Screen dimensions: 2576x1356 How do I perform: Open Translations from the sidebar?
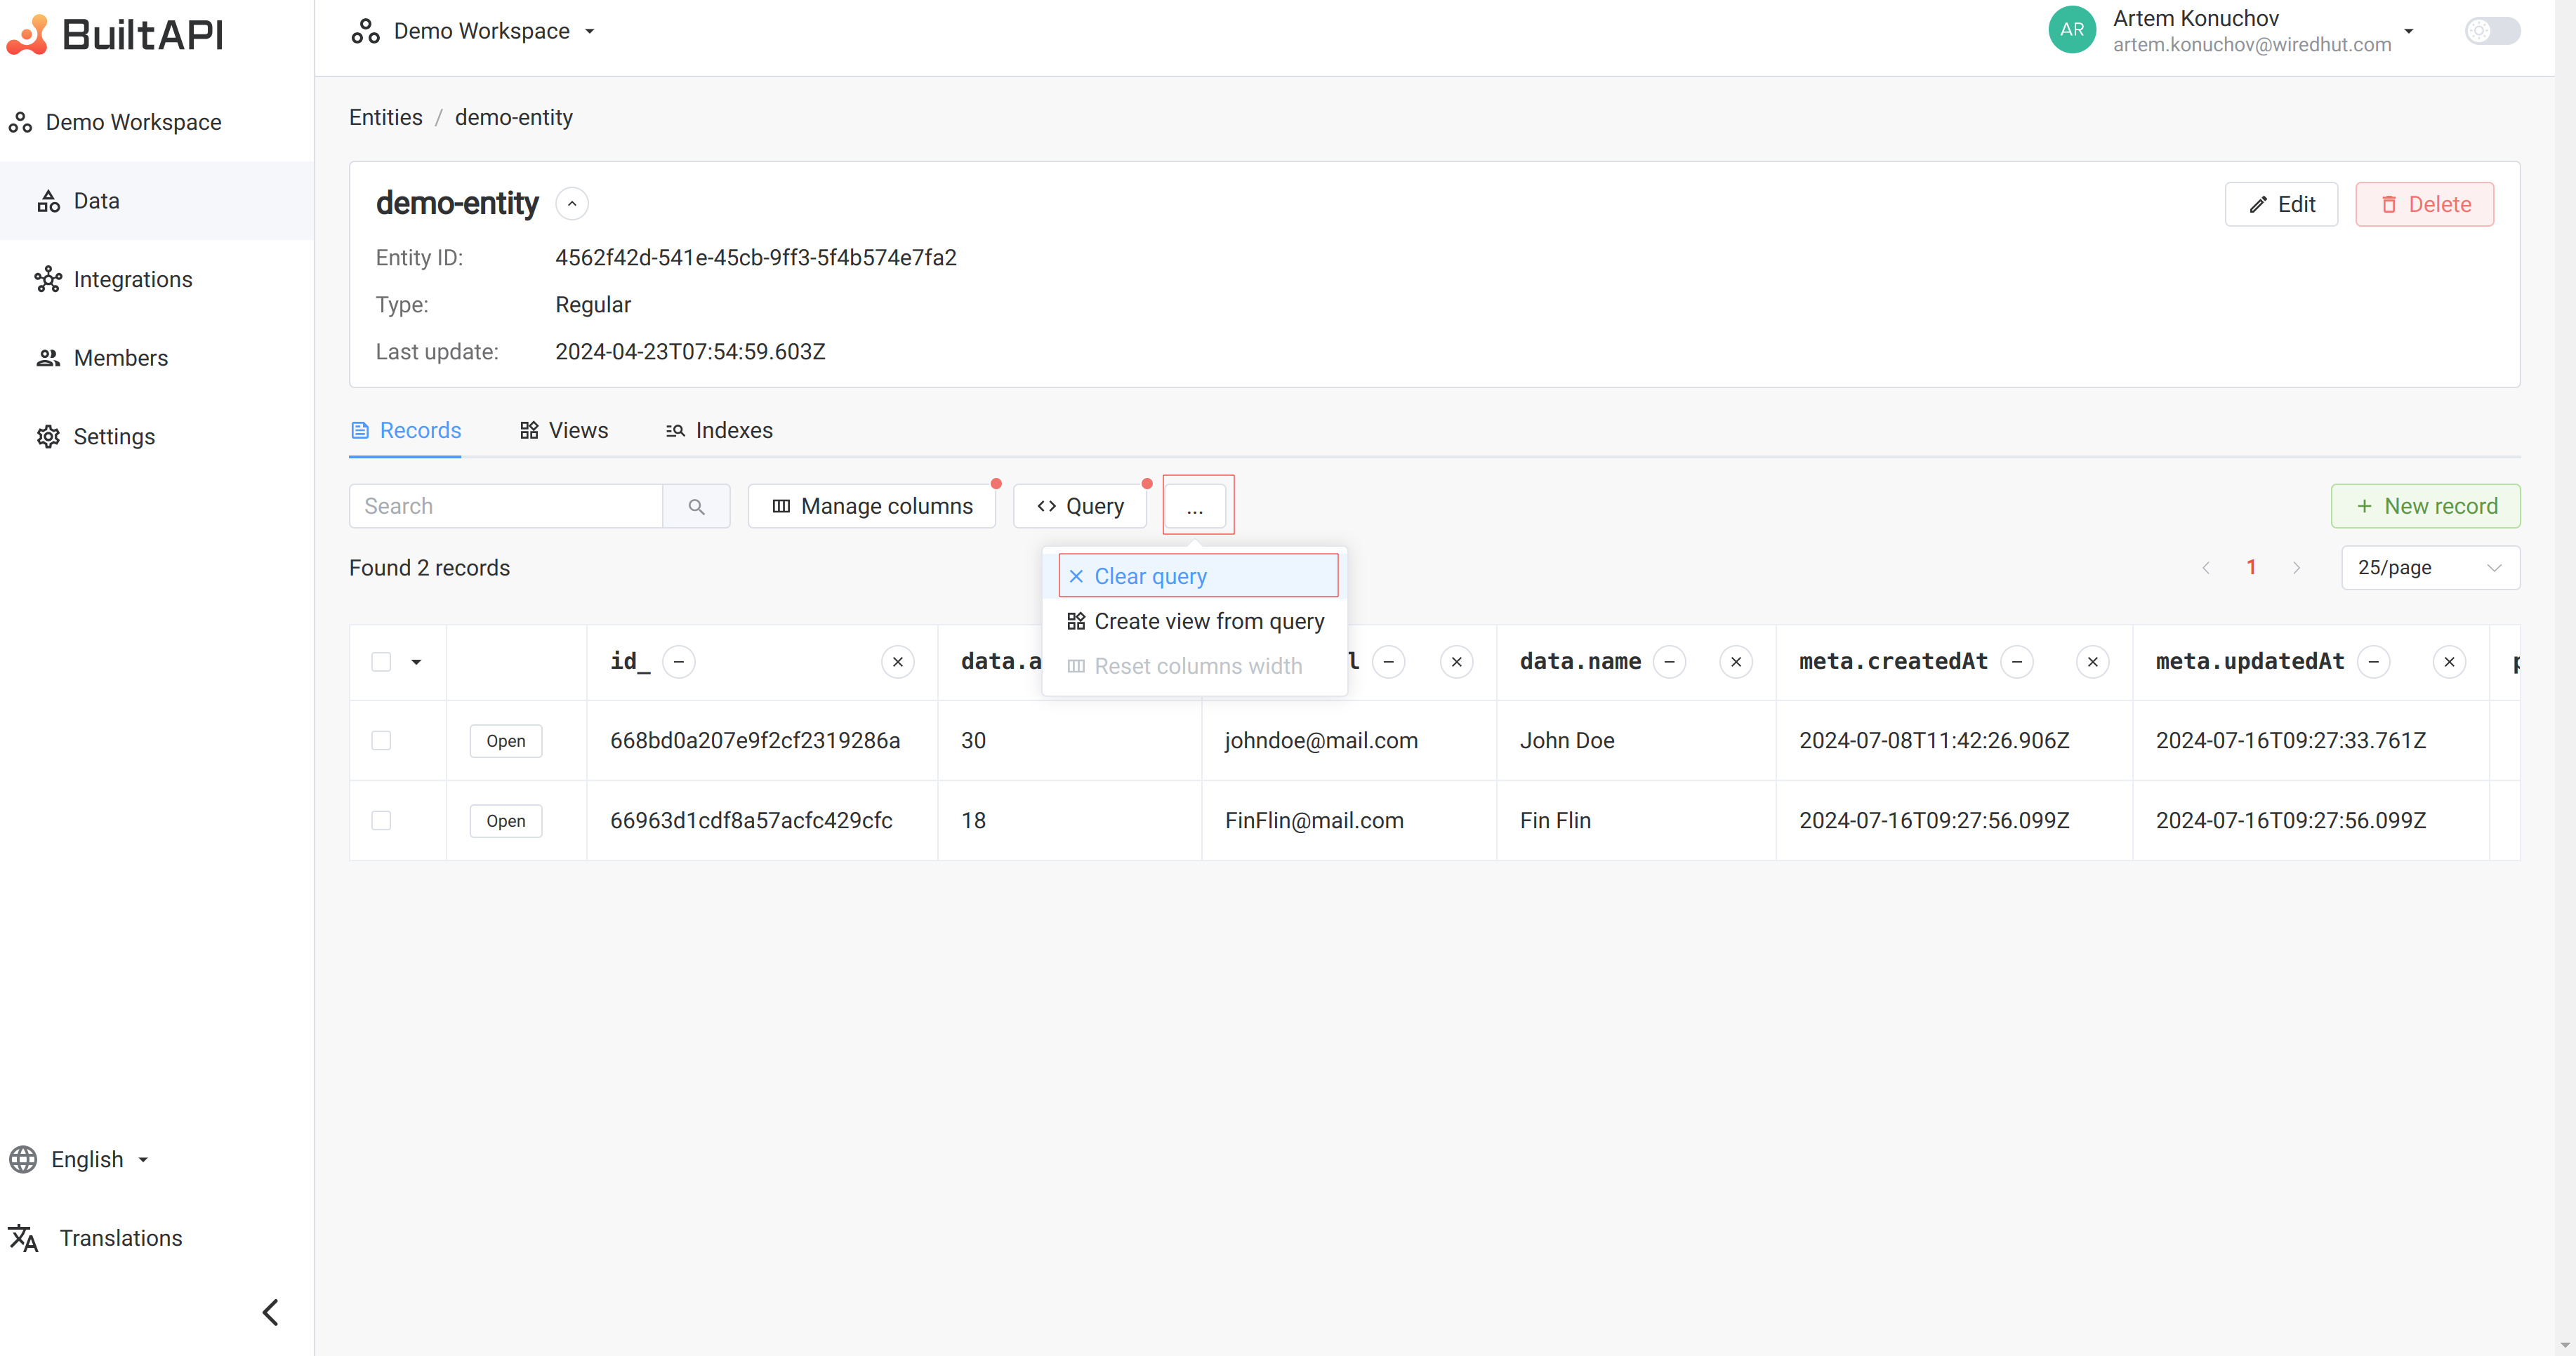96,1238
